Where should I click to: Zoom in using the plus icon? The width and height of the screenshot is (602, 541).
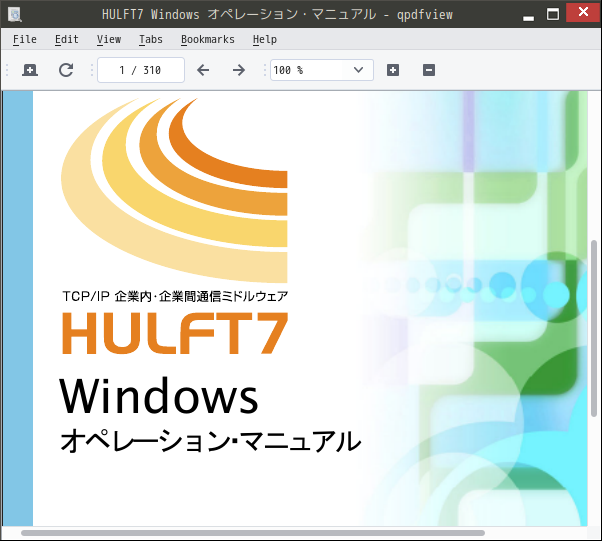point(393,70)
